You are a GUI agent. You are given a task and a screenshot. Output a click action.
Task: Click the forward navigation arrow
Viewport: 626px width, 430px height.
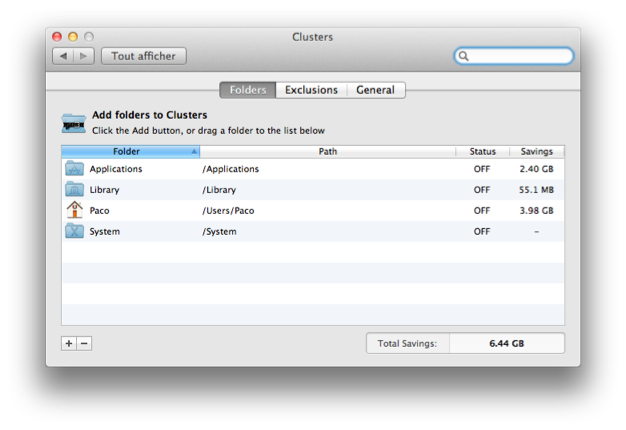(x=83, y=56)
